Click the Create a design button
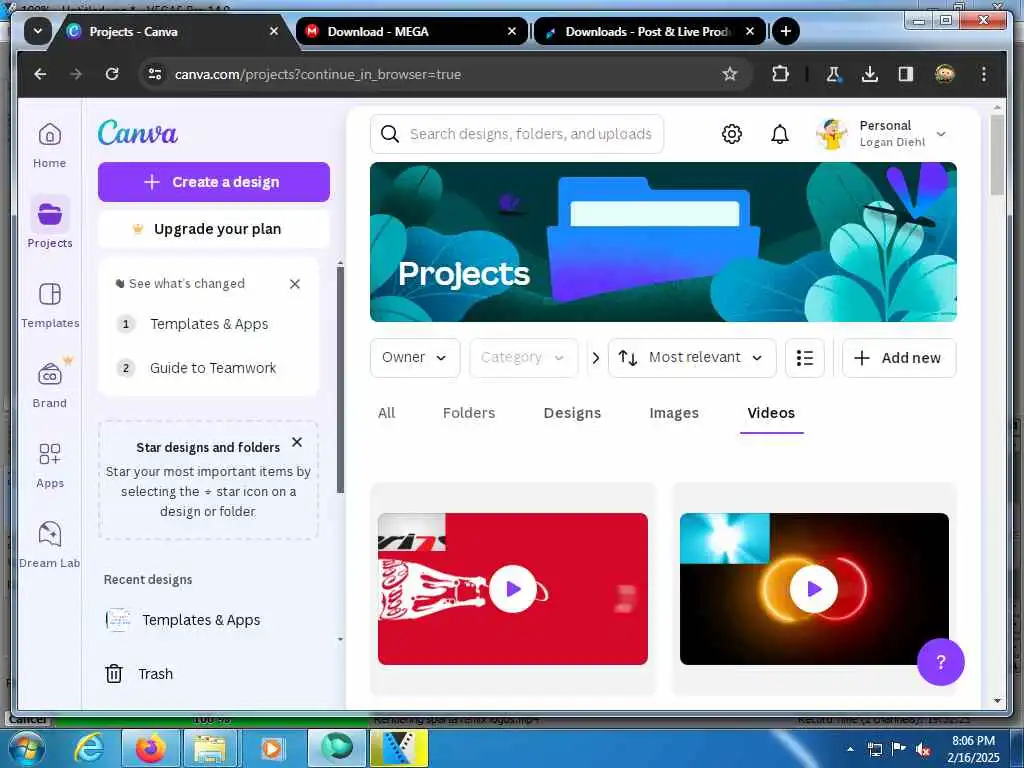The width and height of the screenshot is (1024, 768). (214, 182)
